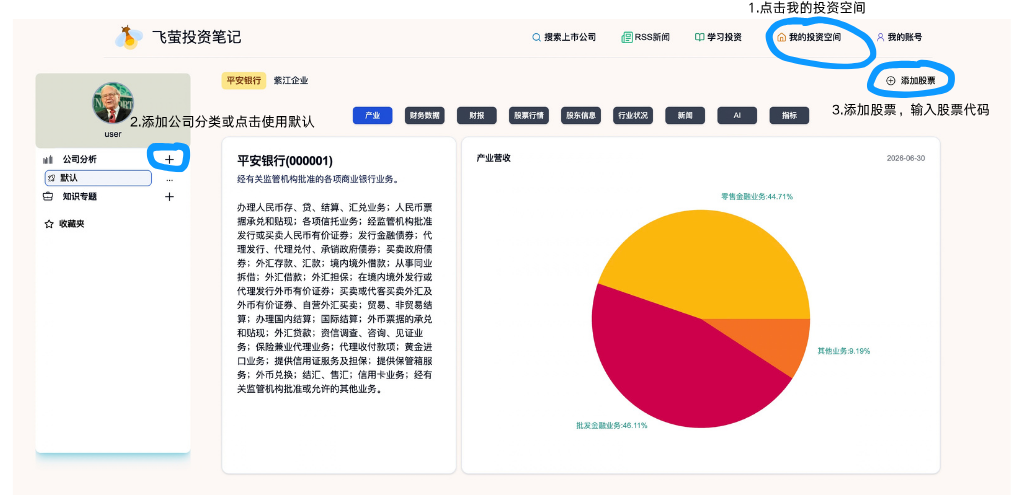Select the 默认 category item
1024x500 pixels.
pos(98,178)
